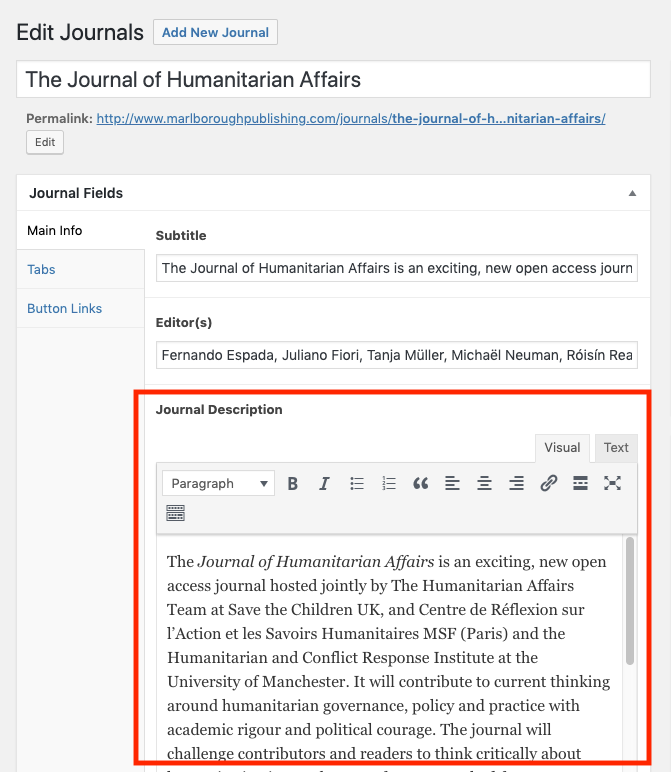Insert a numbered list

[x=388, y=483]
